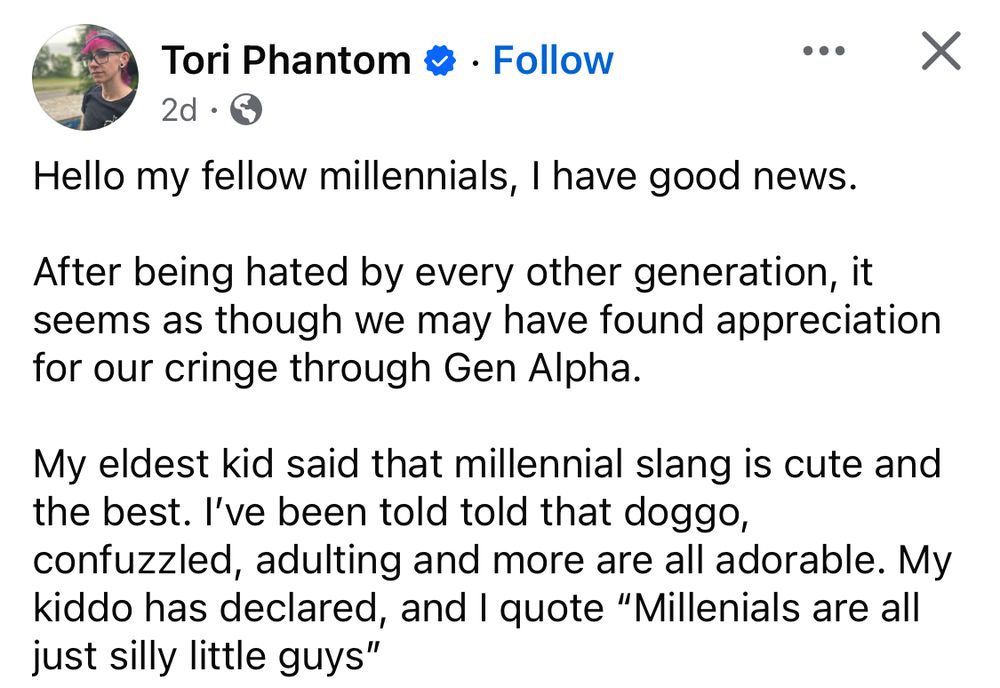This screenshot has width=1000, height=688.
Task: Open the post's 2d timestamp
Action: [x=179, y=110]
